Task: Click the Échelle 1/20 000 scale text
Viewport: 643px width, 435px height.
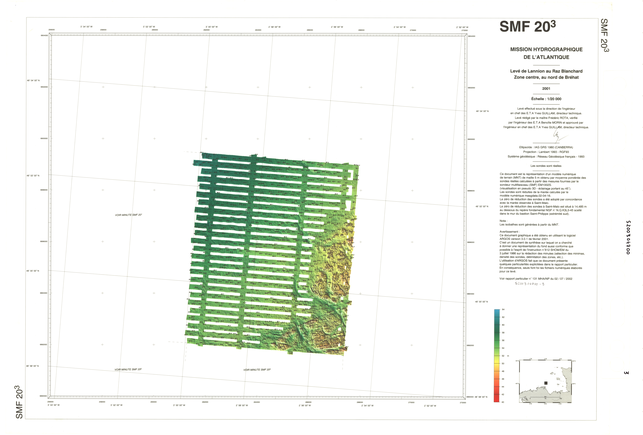Action: [x=546, y=99]
